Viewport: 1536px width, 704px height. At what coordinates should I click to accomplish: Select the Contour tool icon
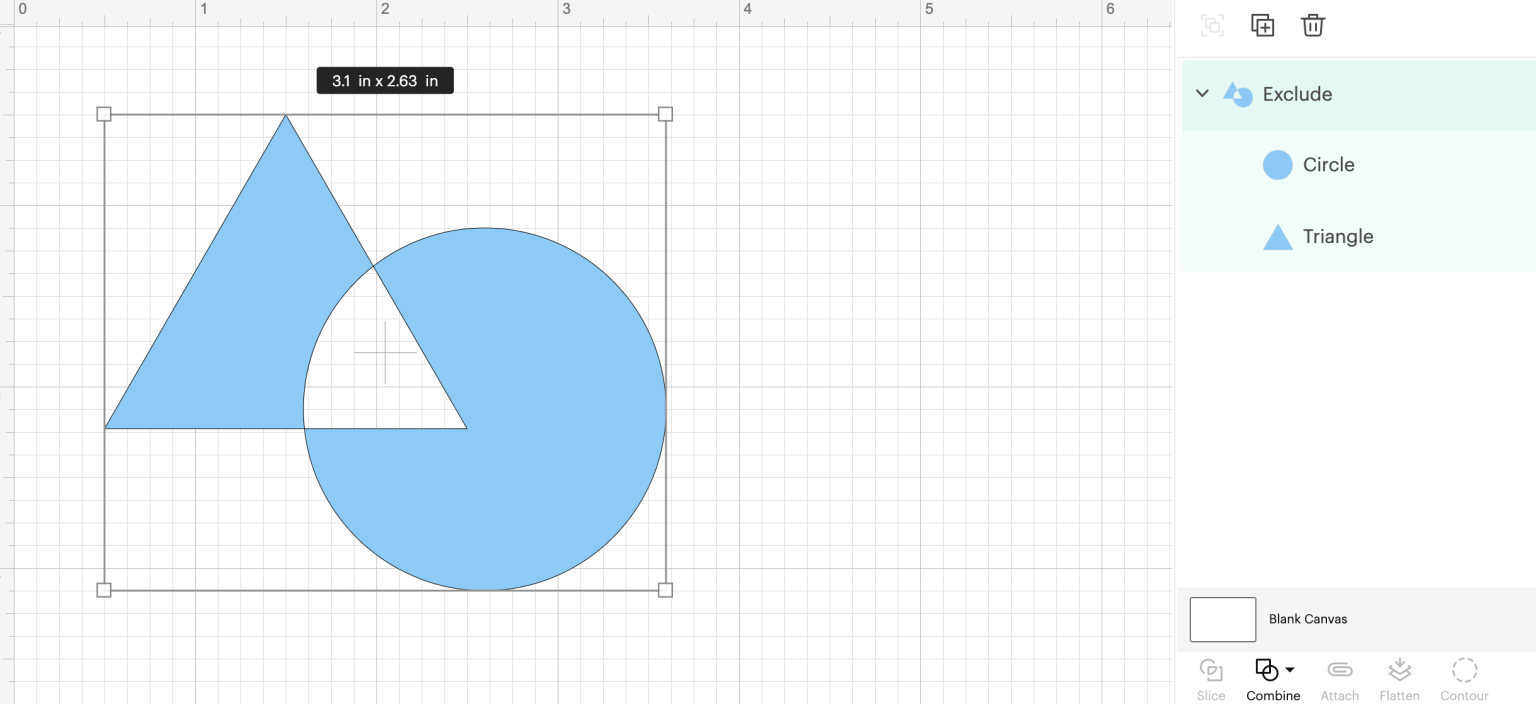(1464, 670)
